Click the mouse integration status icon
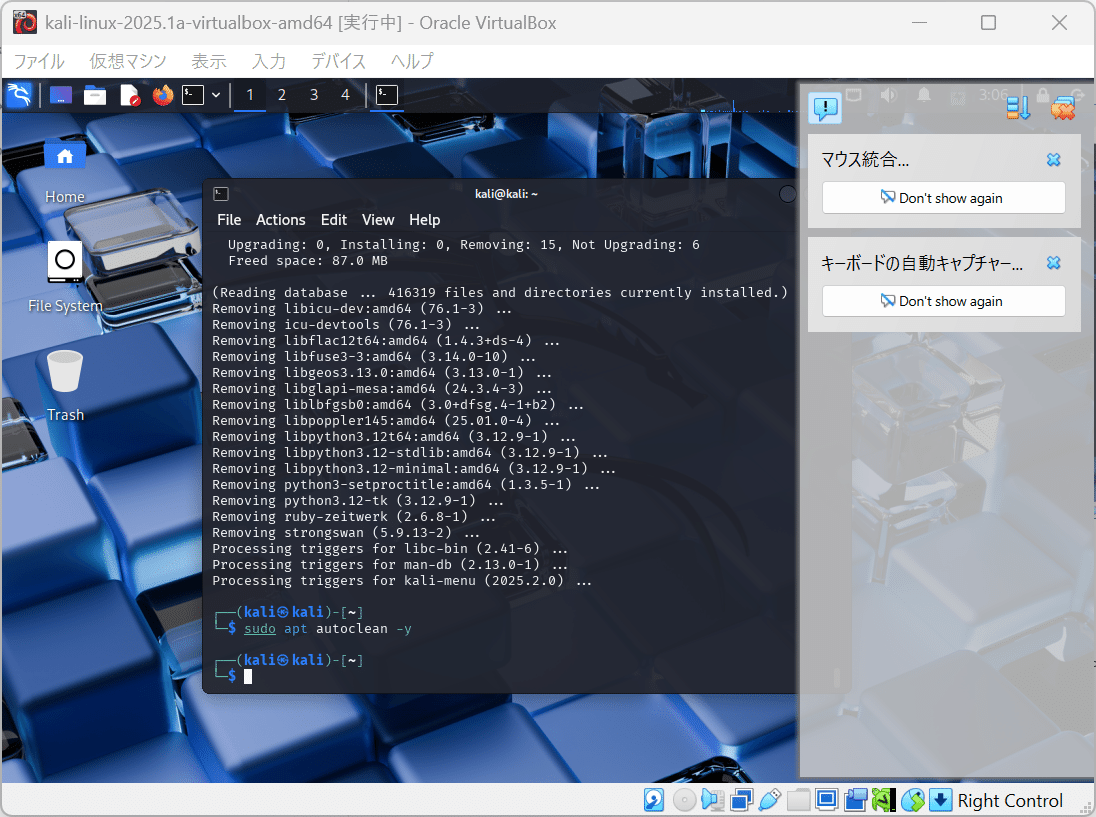The width and height of the screenshot is (1096, 817). (912, 800)
